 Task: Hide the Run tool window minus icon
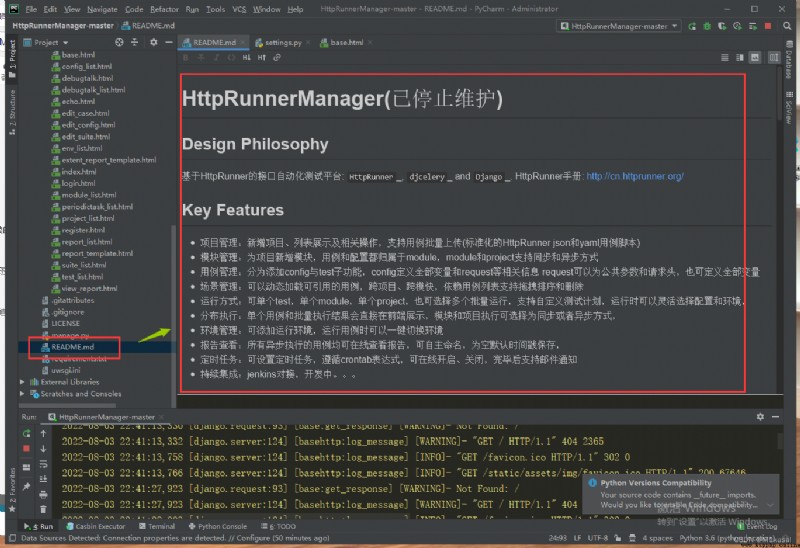tap(776, 417)
